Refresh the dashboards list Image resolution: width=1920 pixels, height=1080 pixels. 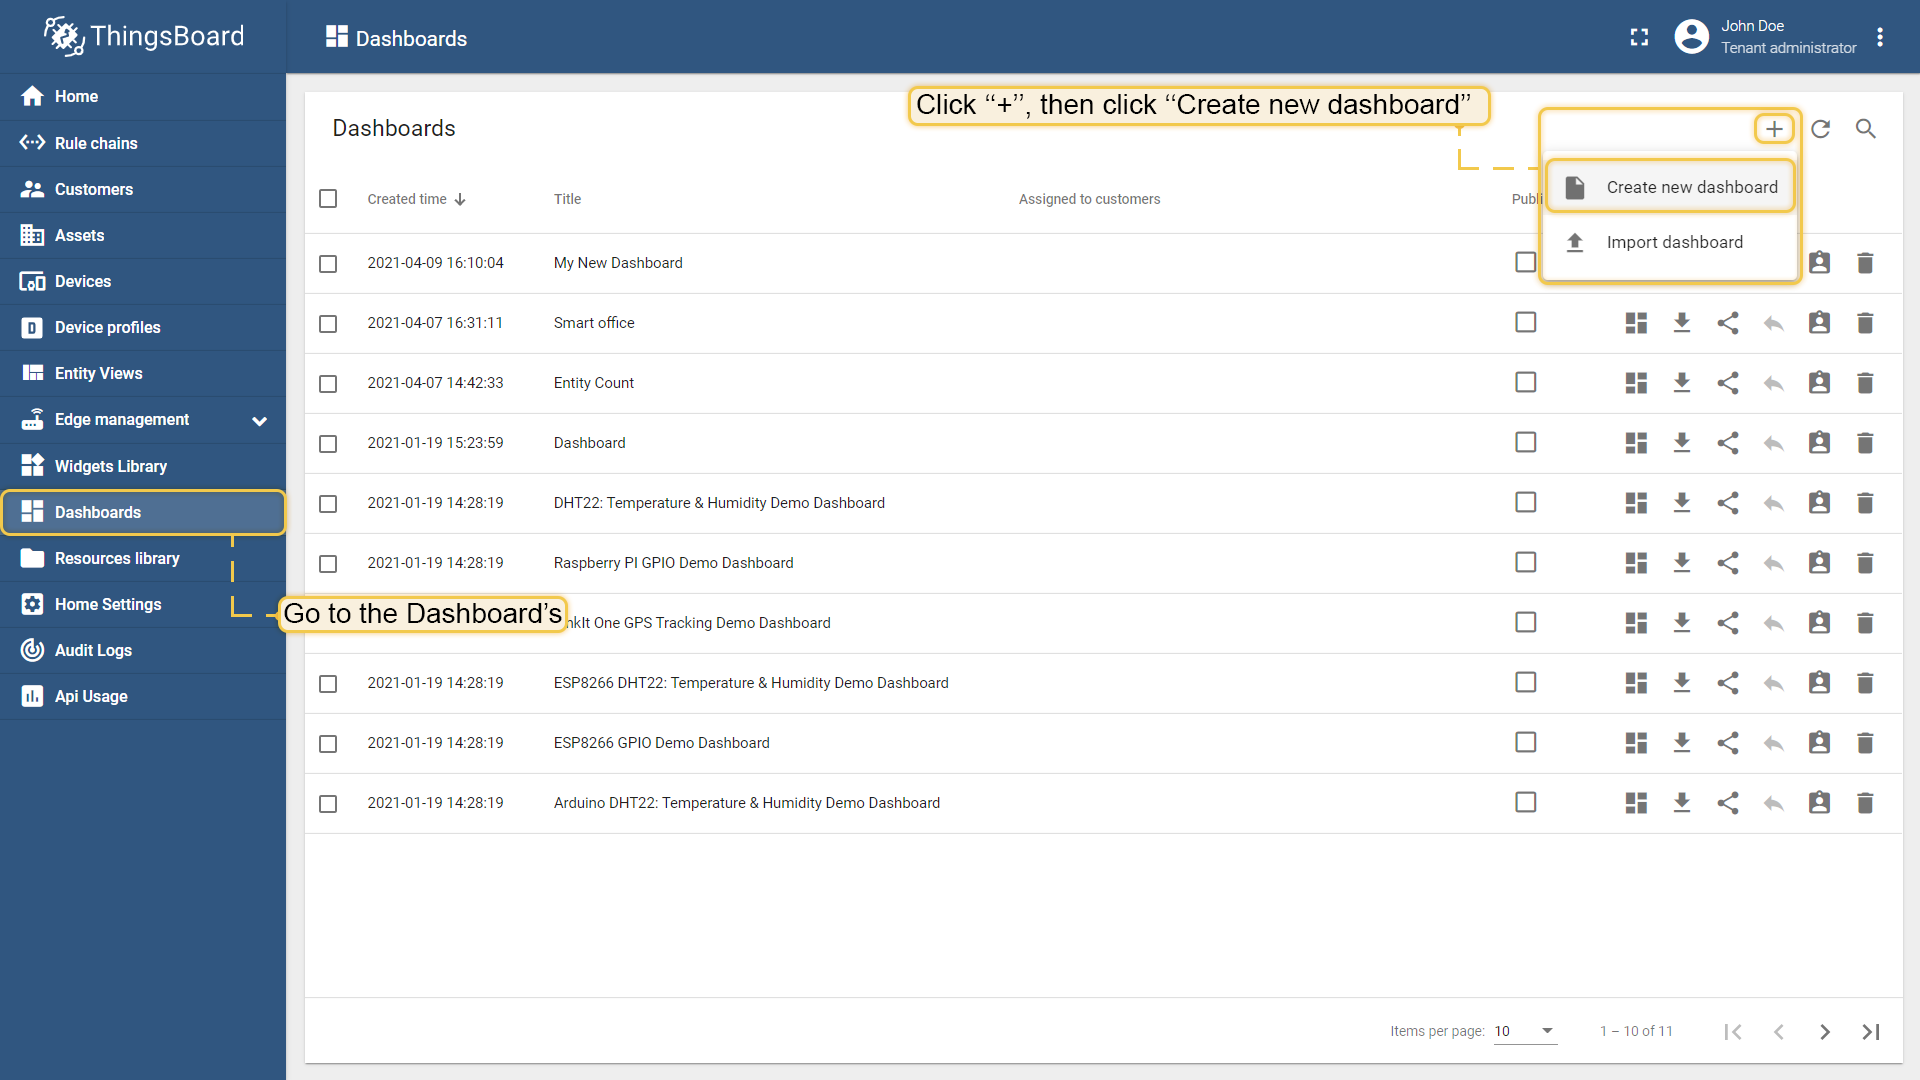(x=1820, y=129)
